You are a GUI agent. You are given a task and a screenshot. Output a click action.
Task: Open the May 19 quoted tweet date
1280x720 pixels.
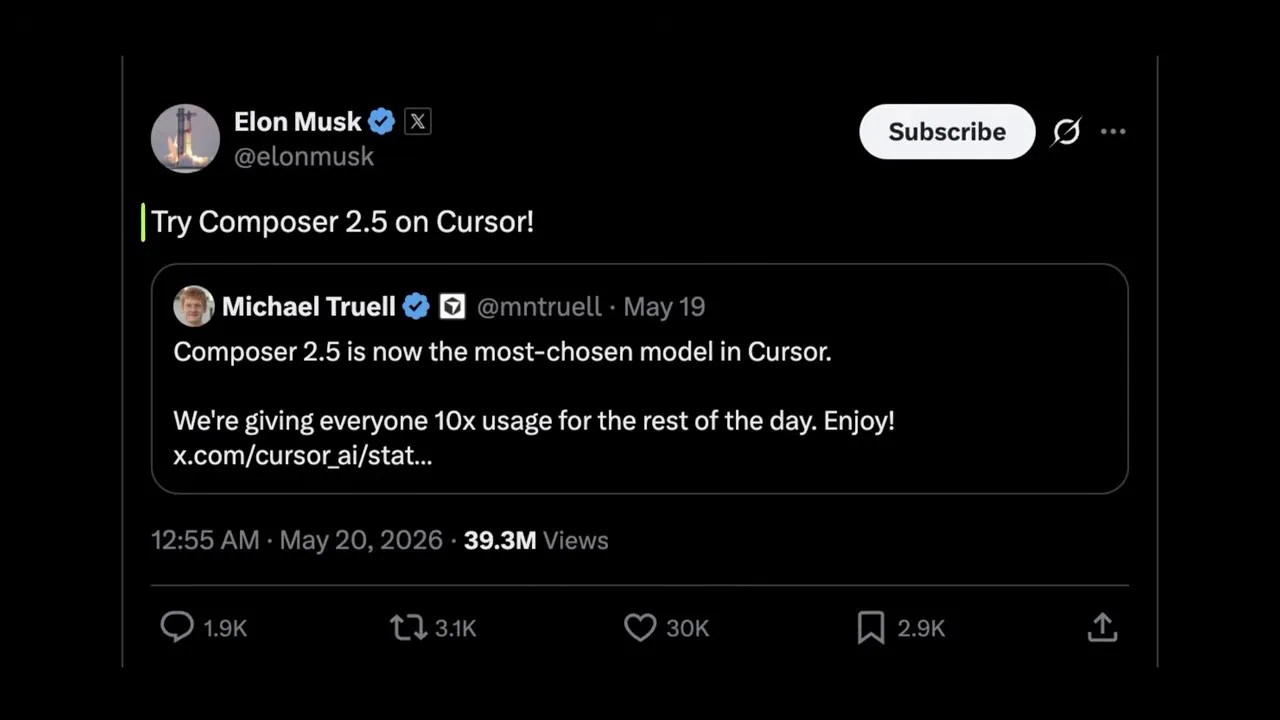pyautogui.click(x=664, y=307)
